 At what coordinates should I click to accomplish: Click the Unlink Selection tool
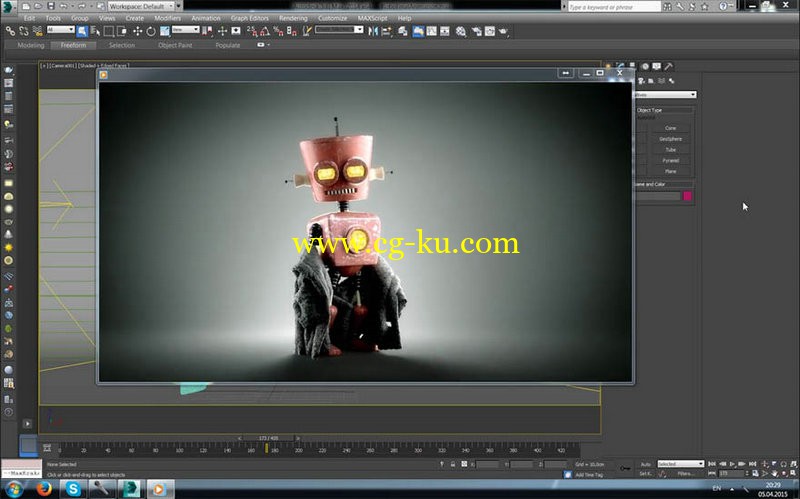[23, 31]
